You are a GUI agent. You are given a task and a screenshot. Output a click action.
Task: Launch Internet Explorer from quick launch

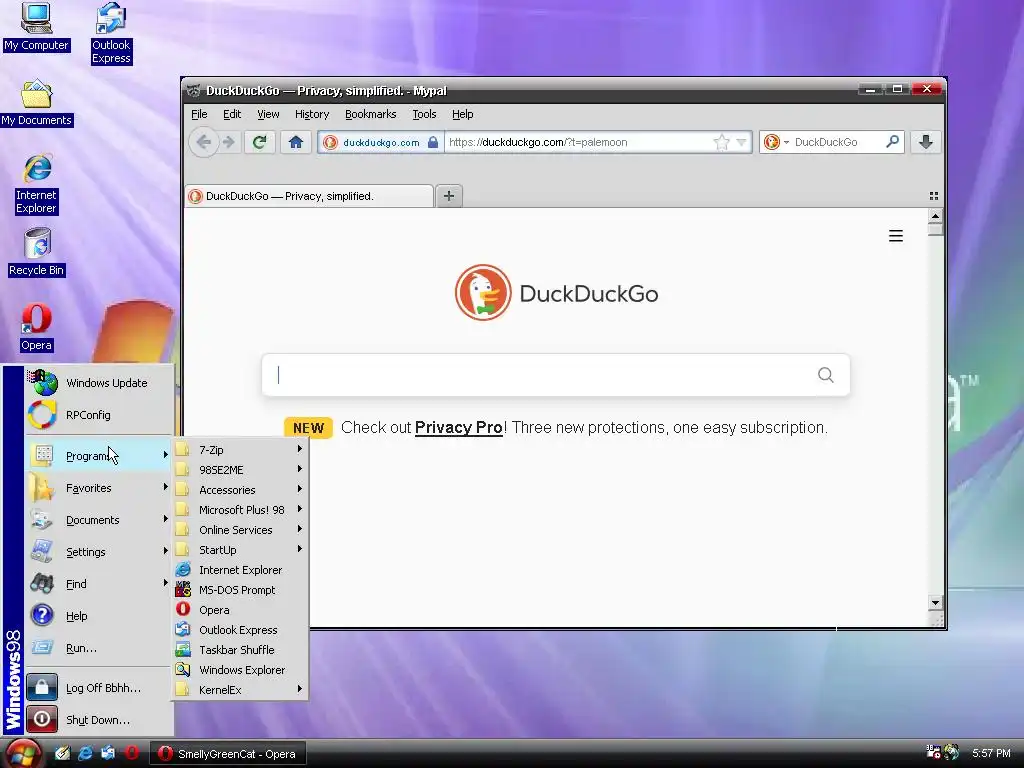pos(86,753)
